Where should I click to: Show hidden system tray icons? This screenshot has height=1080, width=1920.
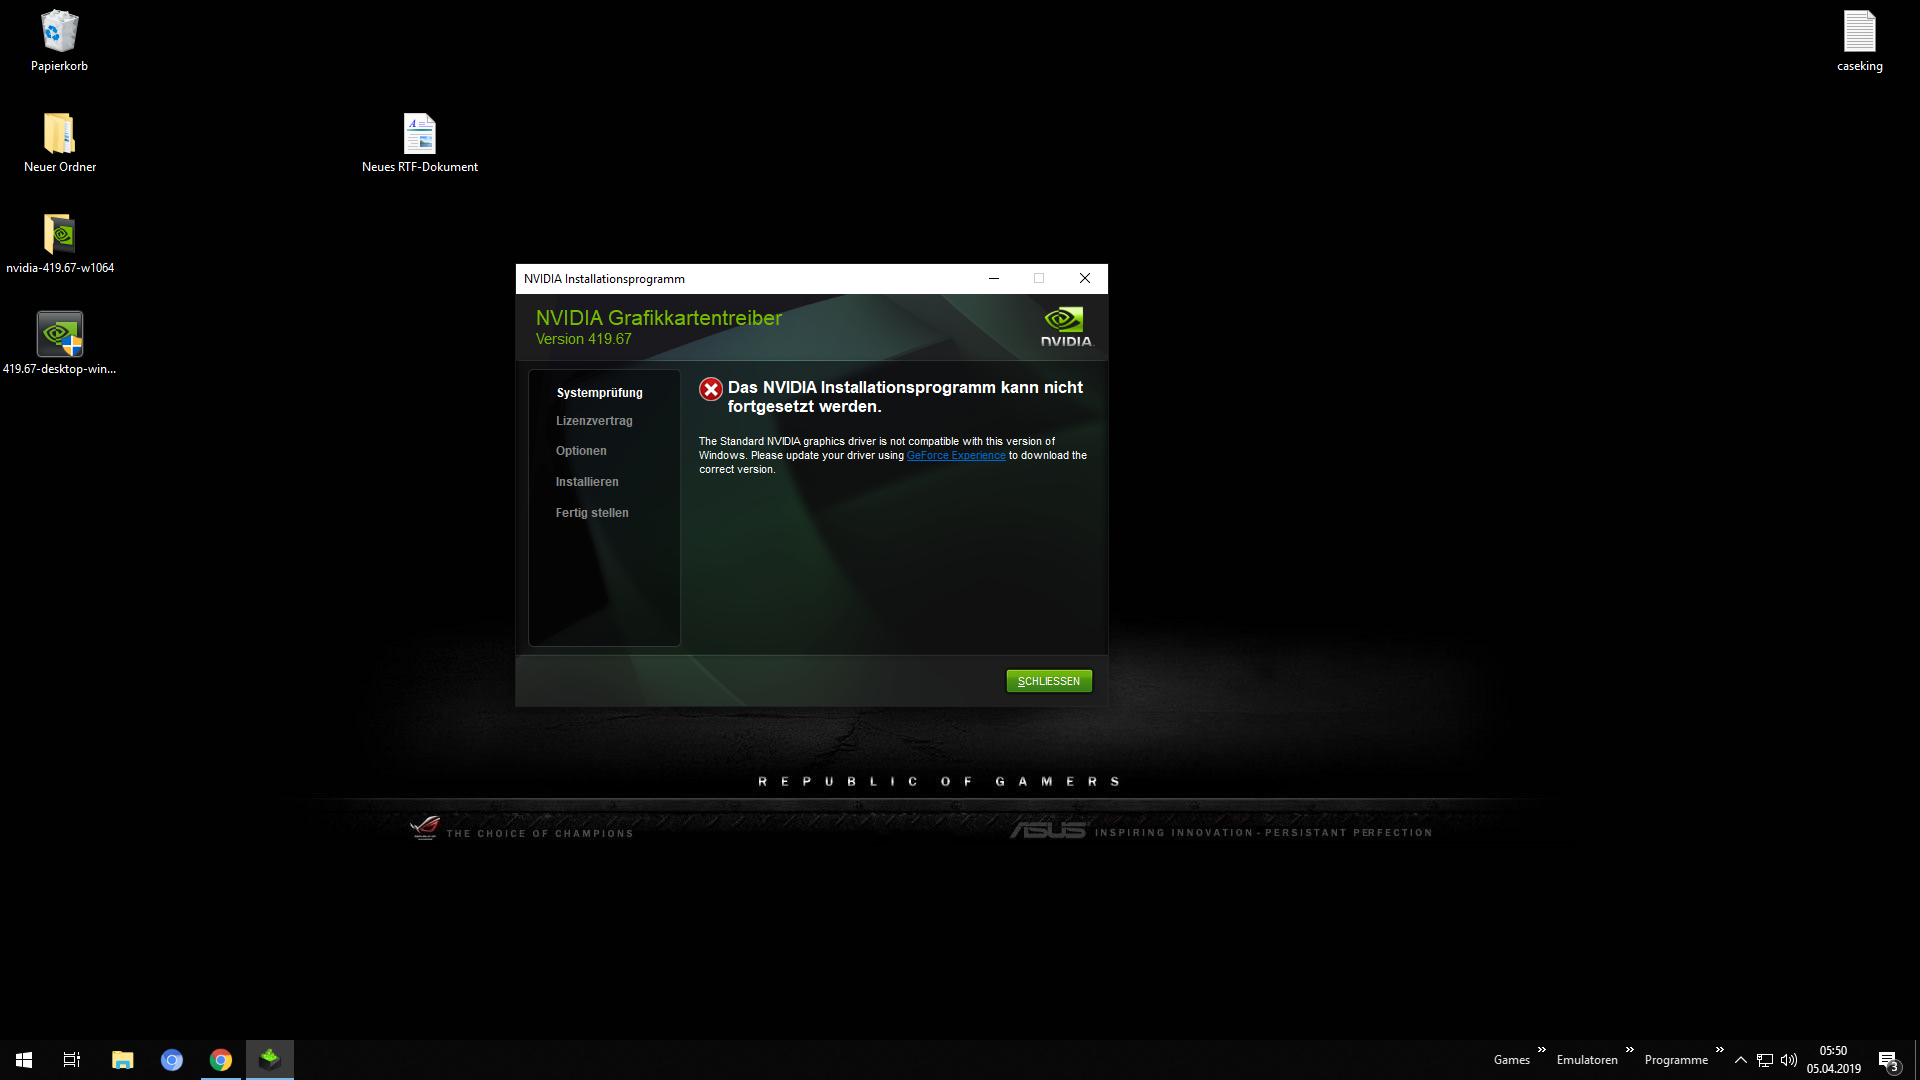1741,1060
